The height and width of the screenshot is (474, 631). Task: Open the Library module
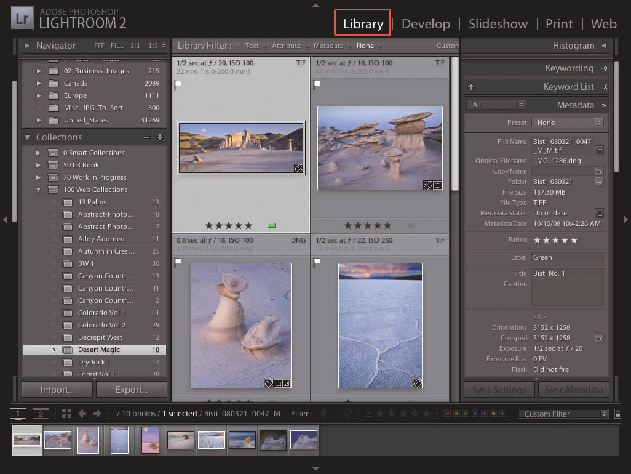(x=363, y=24)
